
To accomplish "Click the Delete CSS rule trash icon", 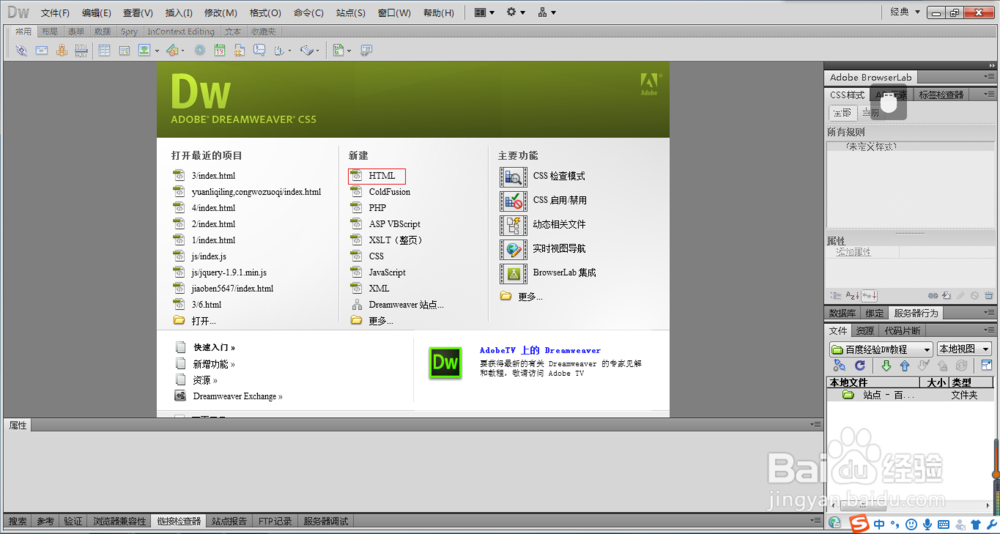I will (x=989, y=296).
